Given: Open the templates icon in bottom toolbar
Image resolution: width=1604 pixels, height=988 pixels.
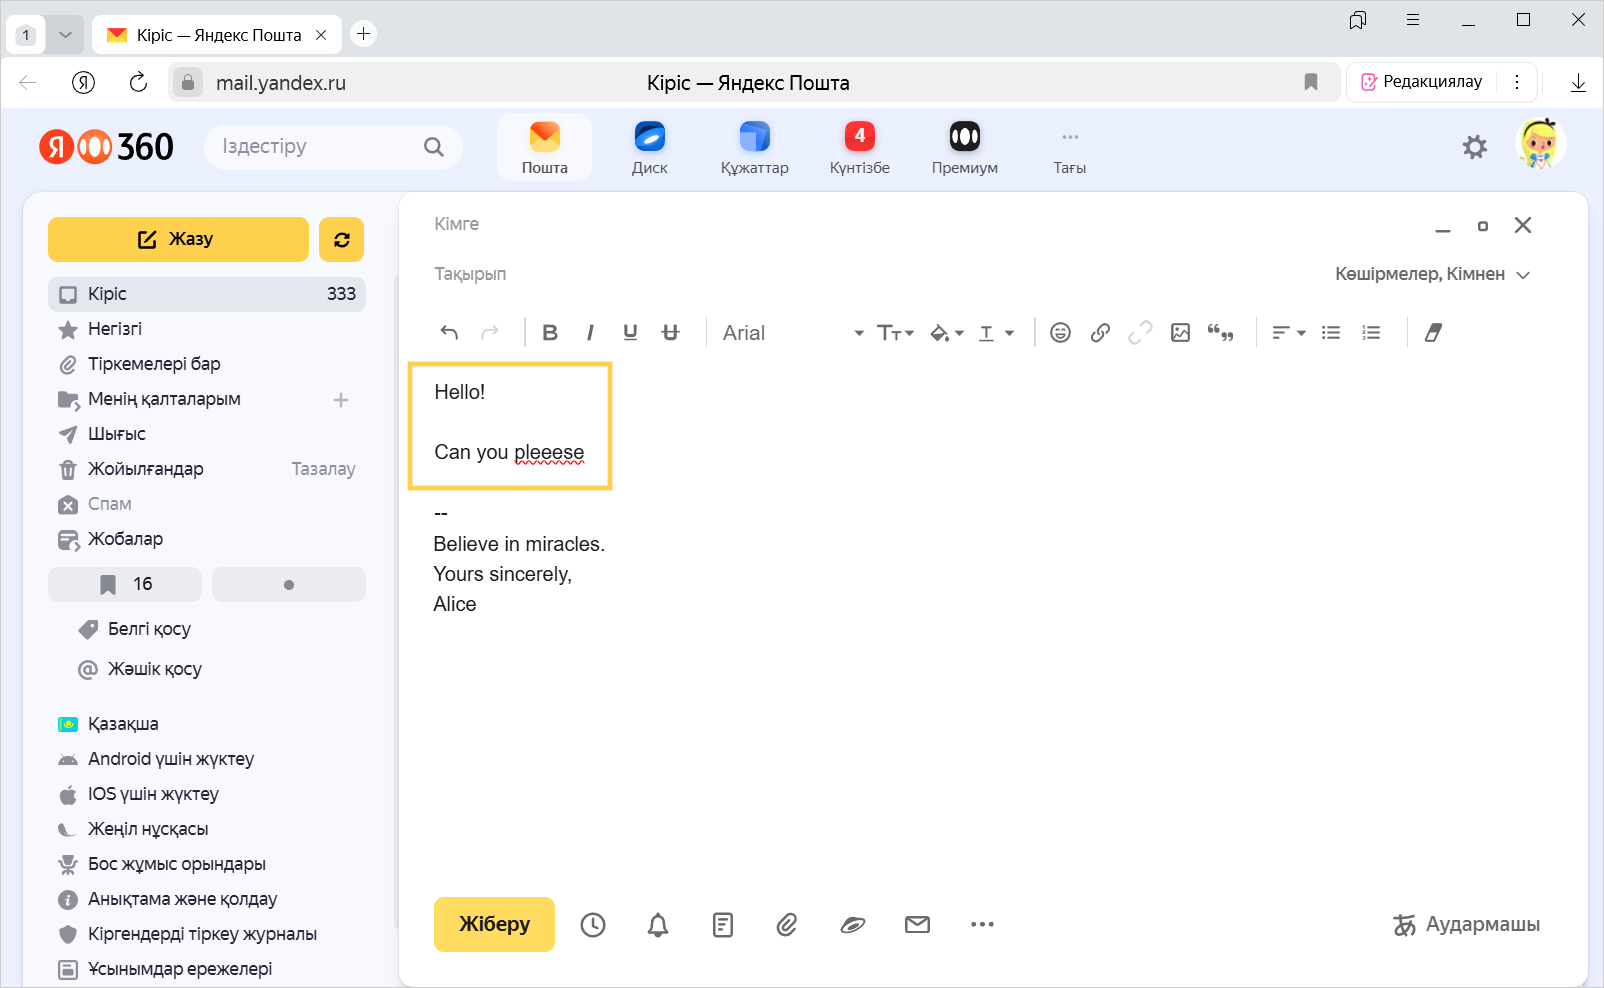Looking at the screenshot, I should point(723,925).
